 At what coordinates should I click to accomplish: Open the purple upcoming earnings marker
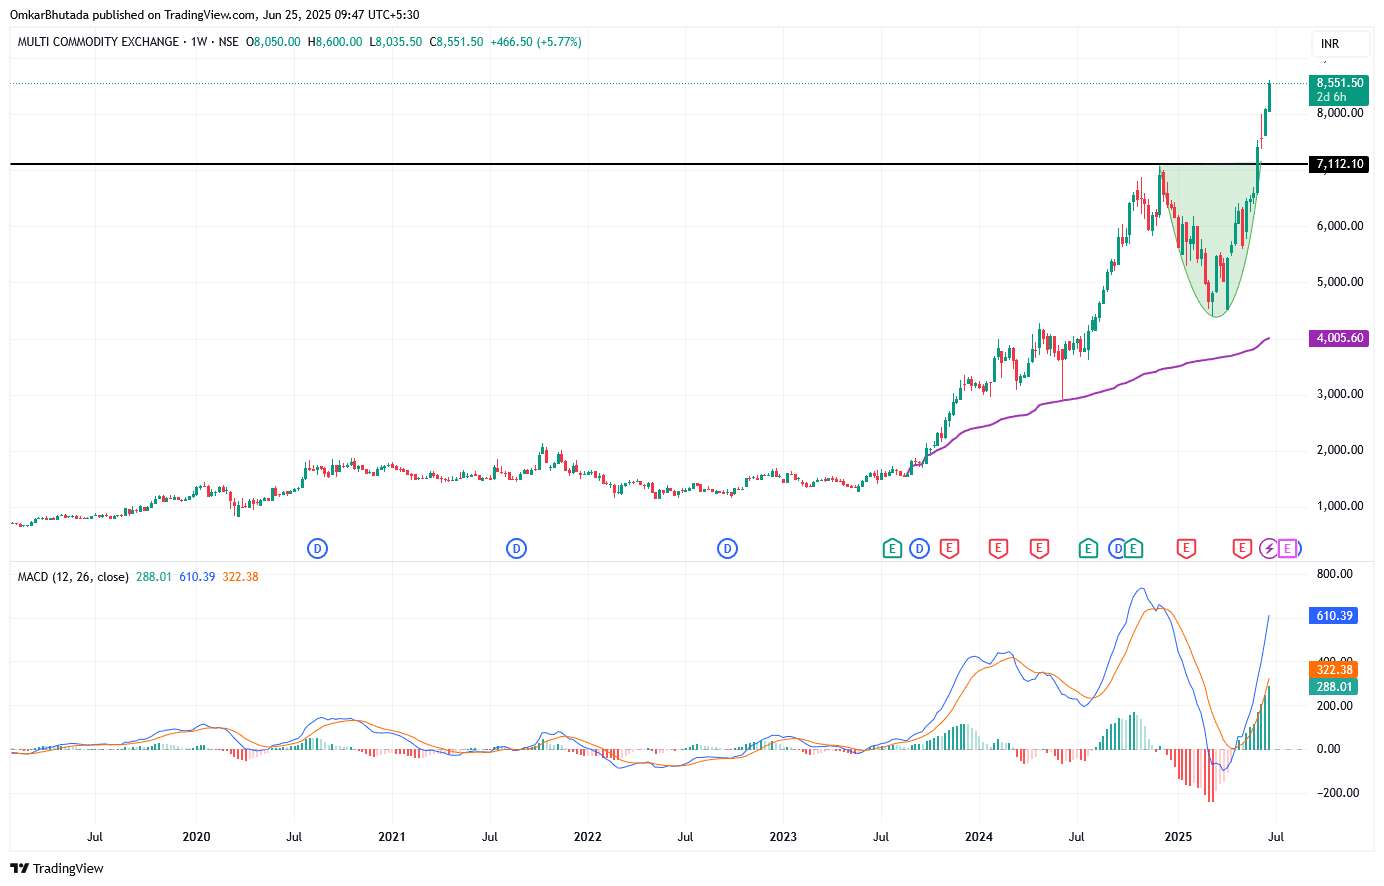coord(1288,548)
